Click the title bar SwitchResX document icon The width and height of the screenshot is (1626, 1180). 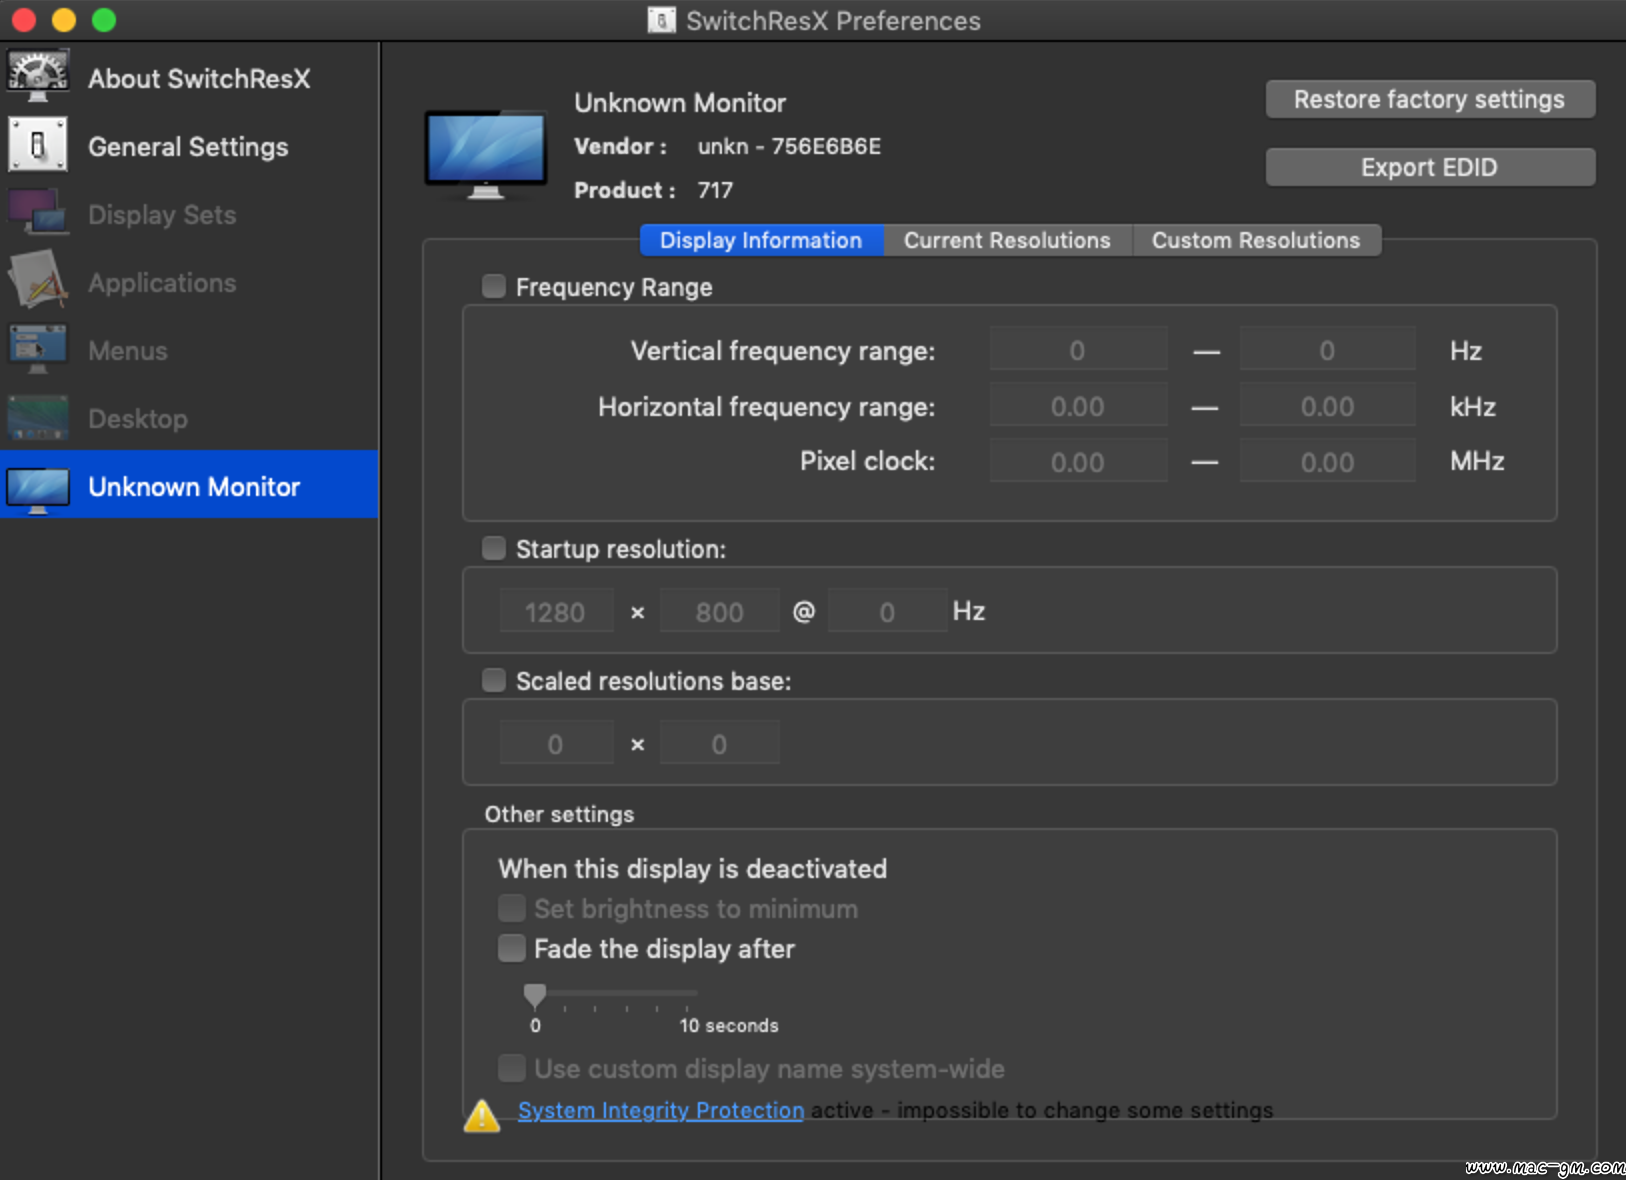tap(661, 20)
